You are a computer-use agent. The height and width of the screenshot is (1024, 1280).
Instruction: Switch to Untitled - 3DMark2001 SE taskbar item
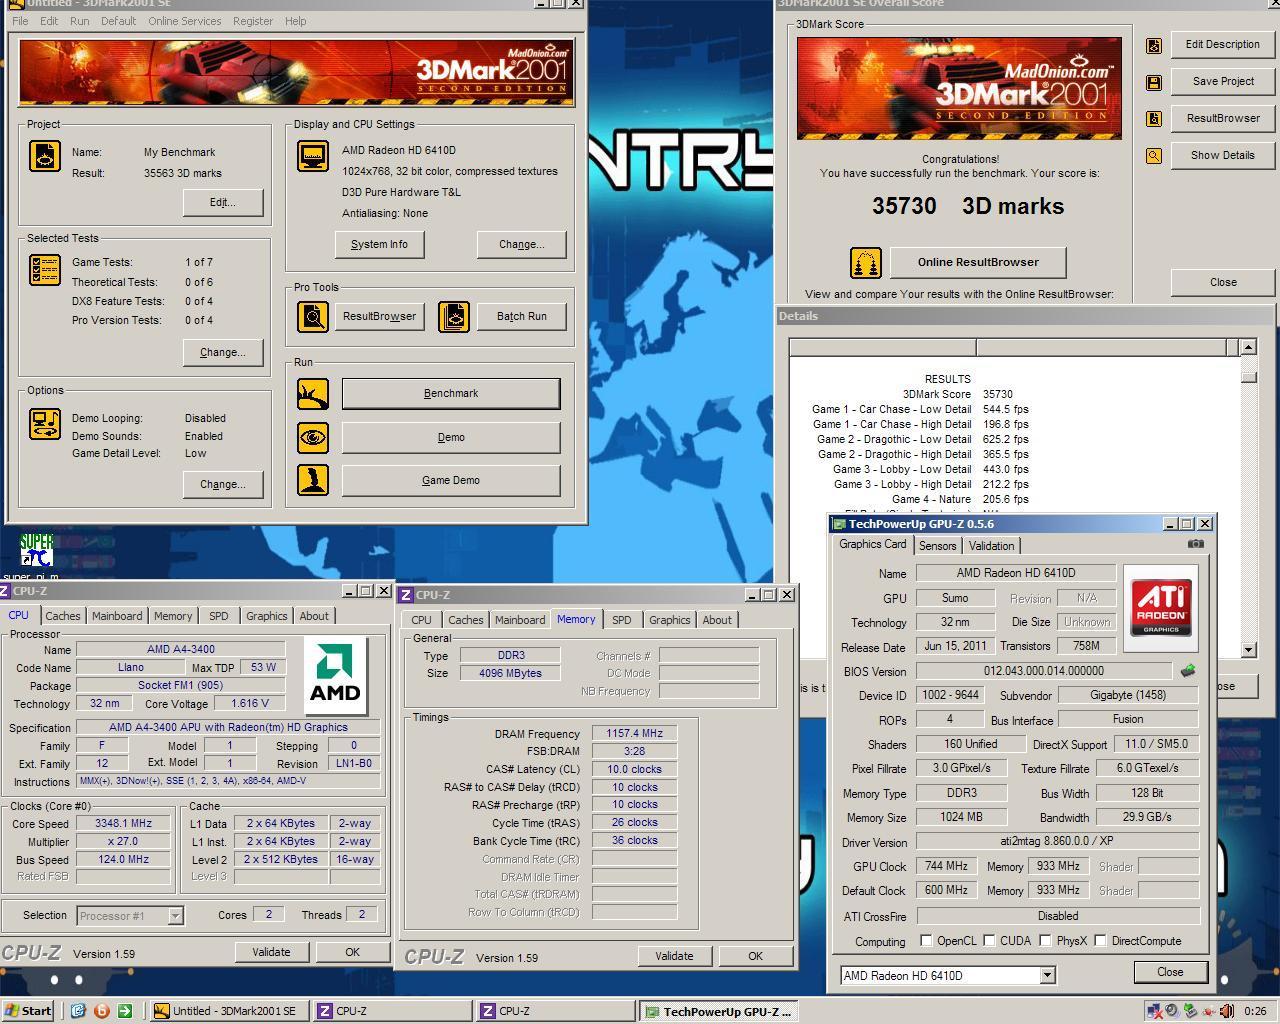pos(228,1011)
